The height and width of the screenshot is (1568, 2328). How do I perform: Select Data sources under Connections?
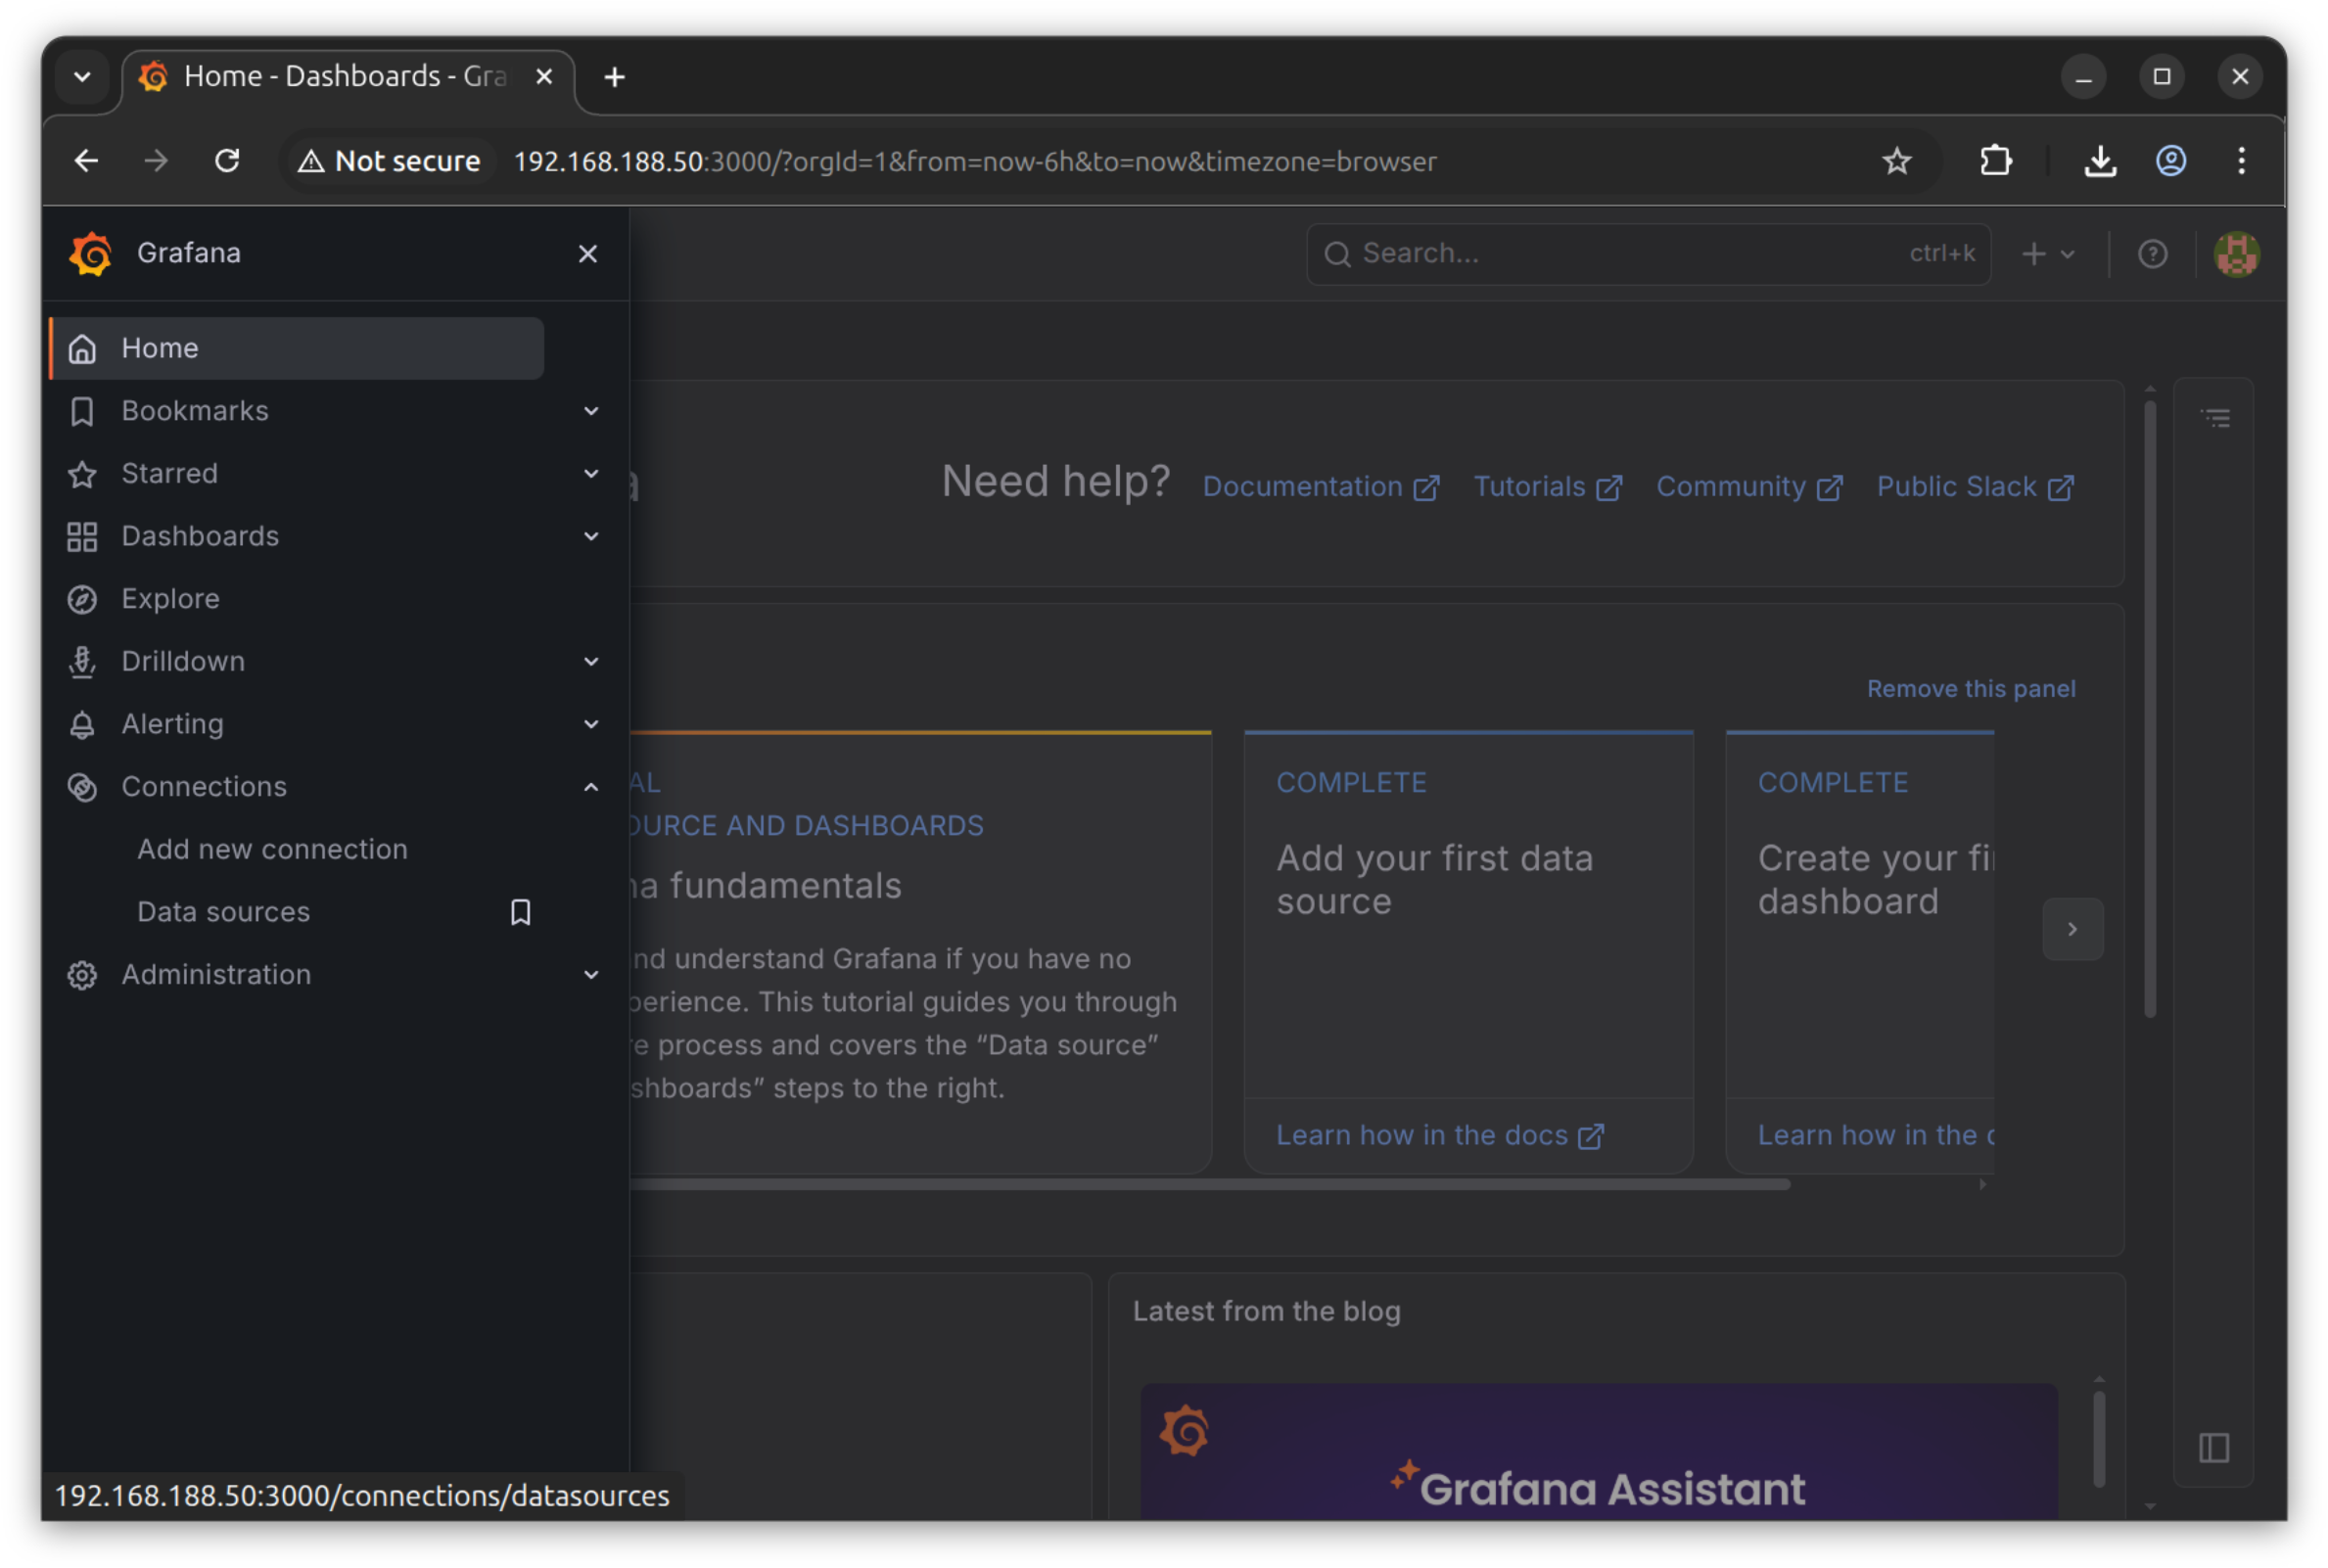coord(223,912)
